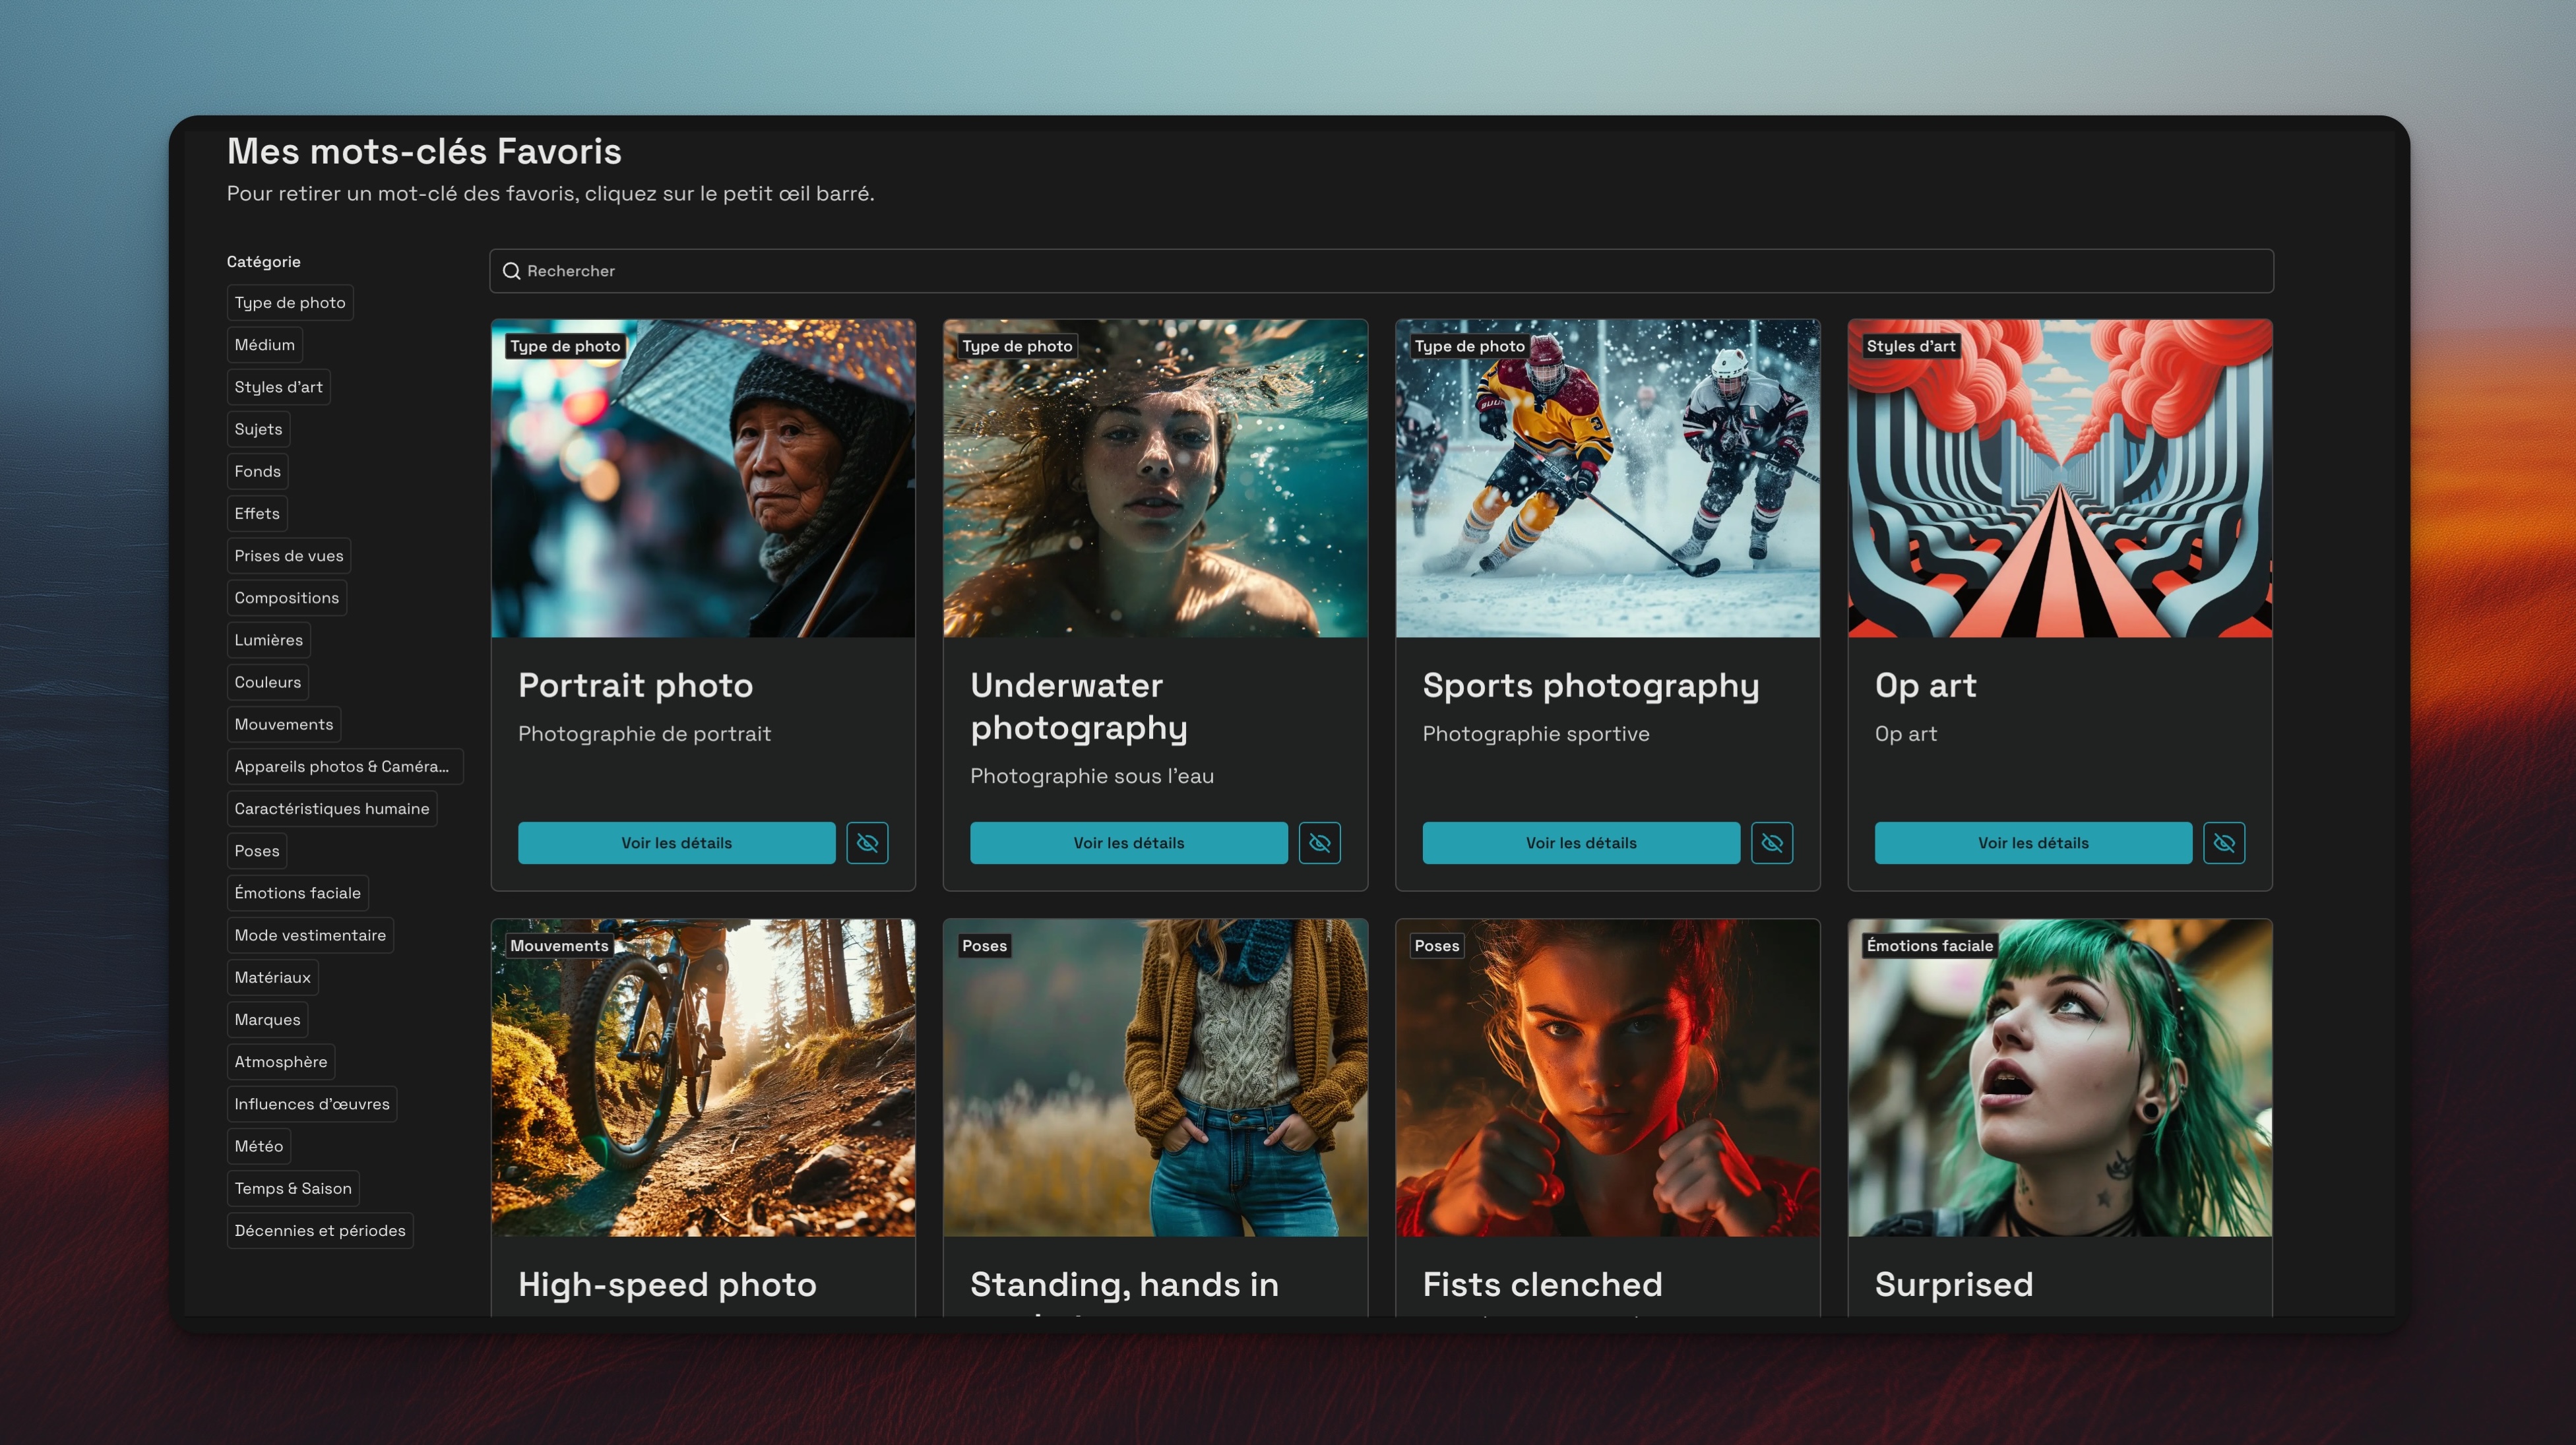Click crossed-eye icon on Underwater photography card
Viewport: 2576px width, 1445px height.
click(1319, 843)
